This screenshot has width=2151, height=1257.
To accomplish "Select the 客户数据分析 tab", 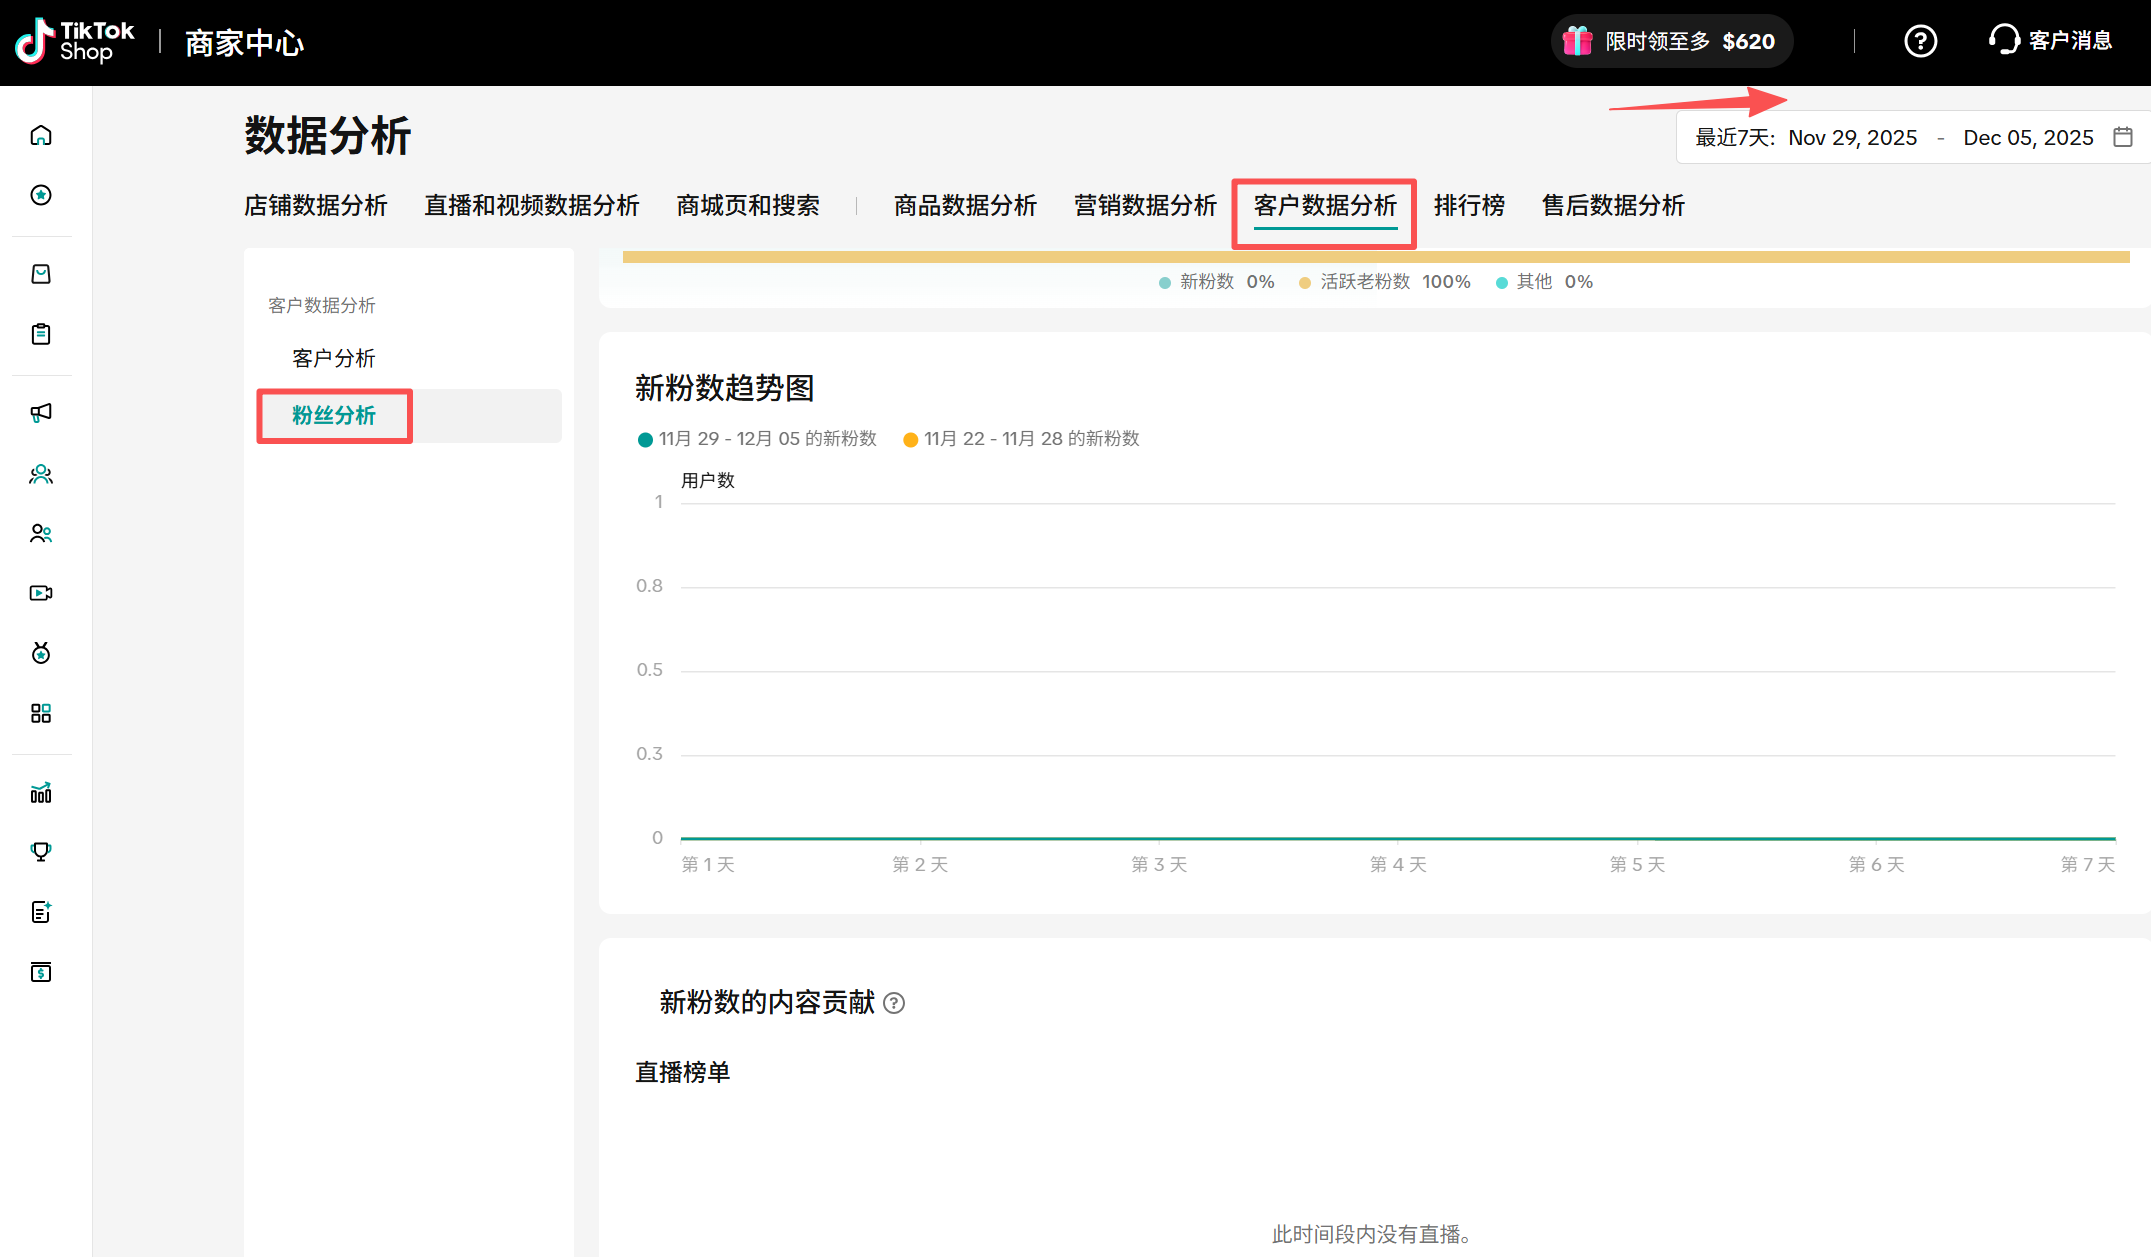I will (1325, 205).
